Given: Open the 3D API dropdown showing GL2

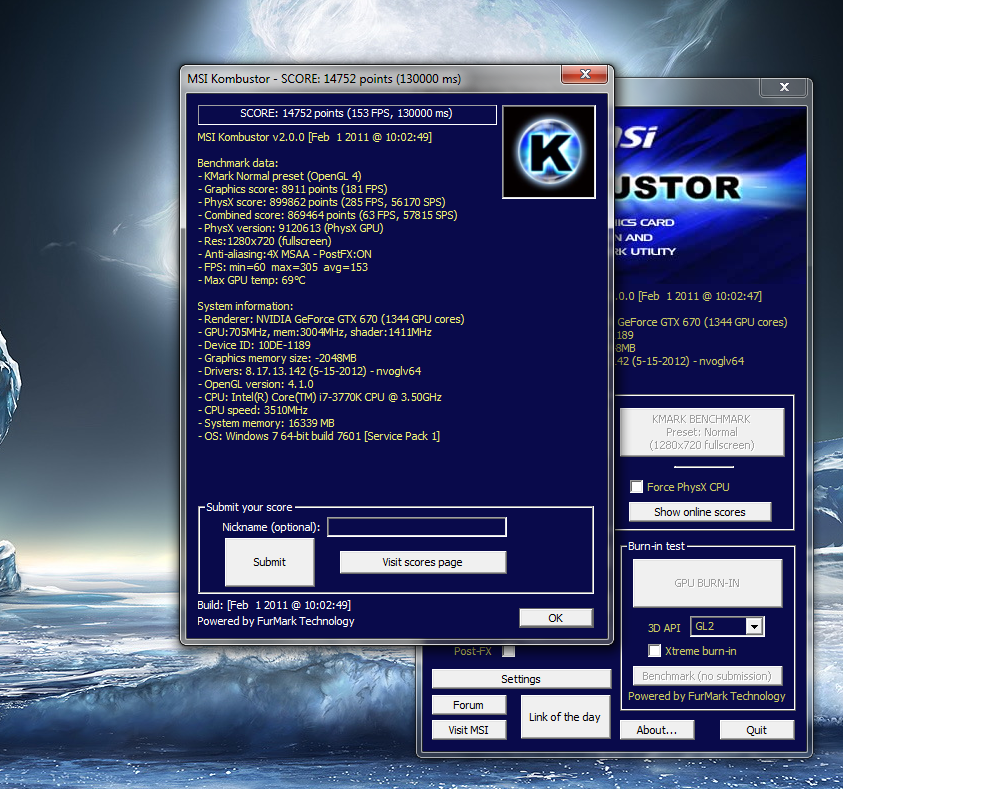Looking at the screenshot, I should coord(754,627).
